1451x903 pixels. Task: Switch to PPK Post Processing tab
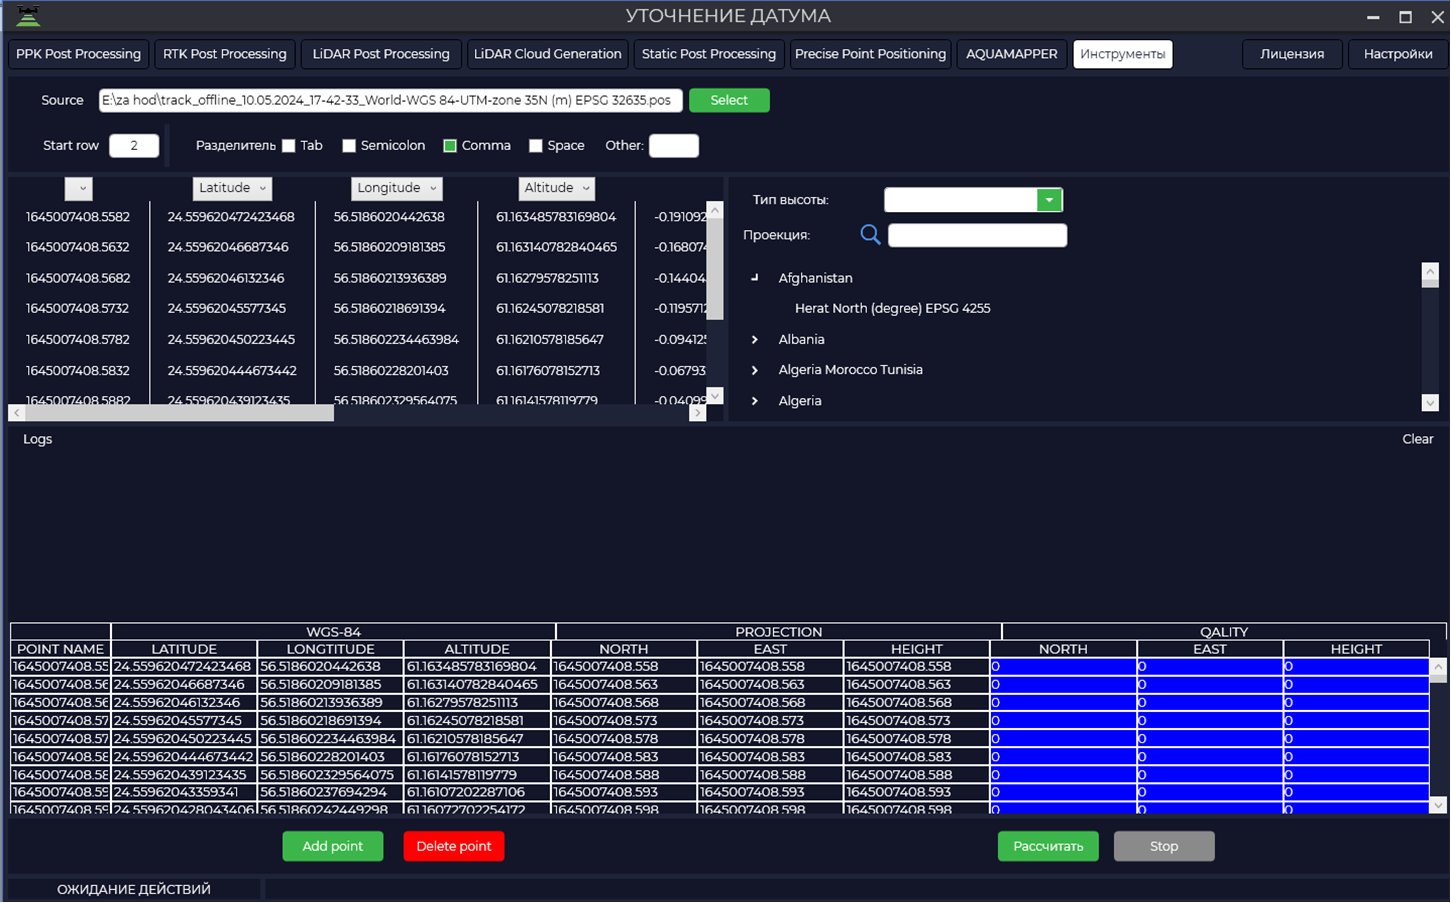[x=78, y=54]
